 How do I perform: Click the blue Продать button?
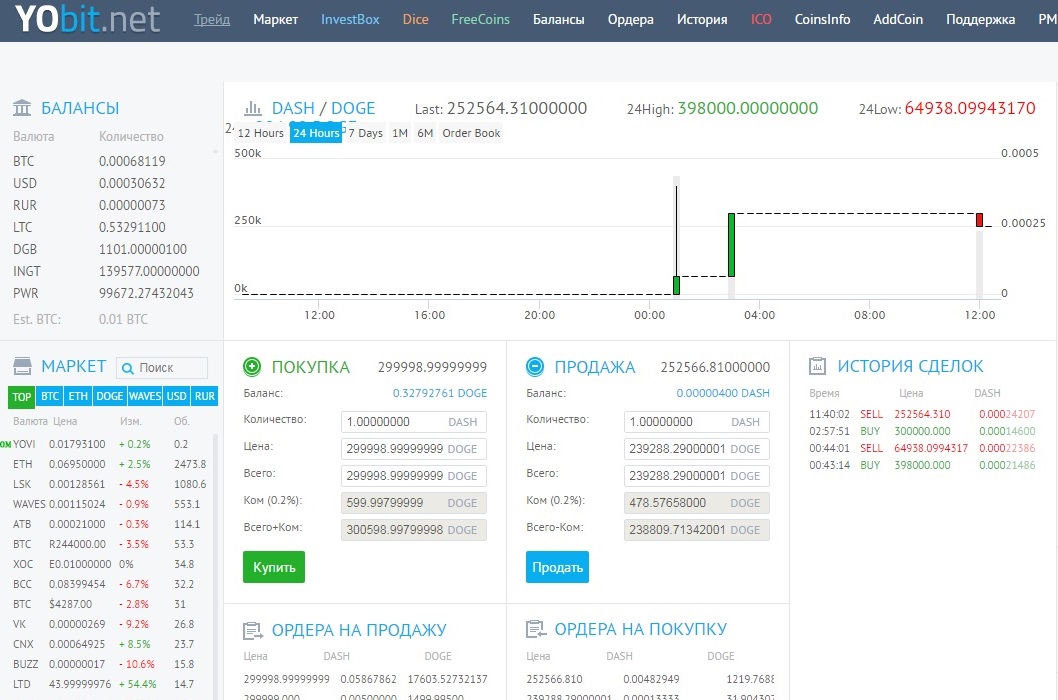557,567
